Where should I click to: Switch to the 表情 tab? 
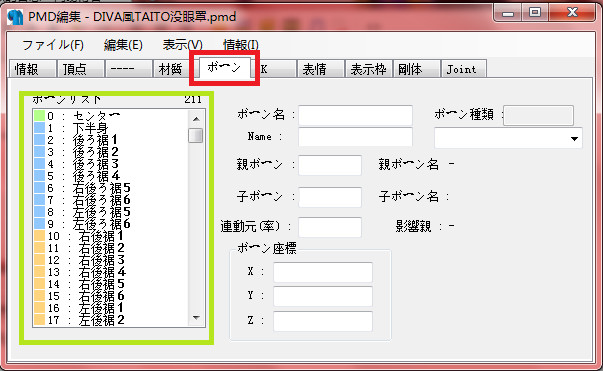pos(320,69)
